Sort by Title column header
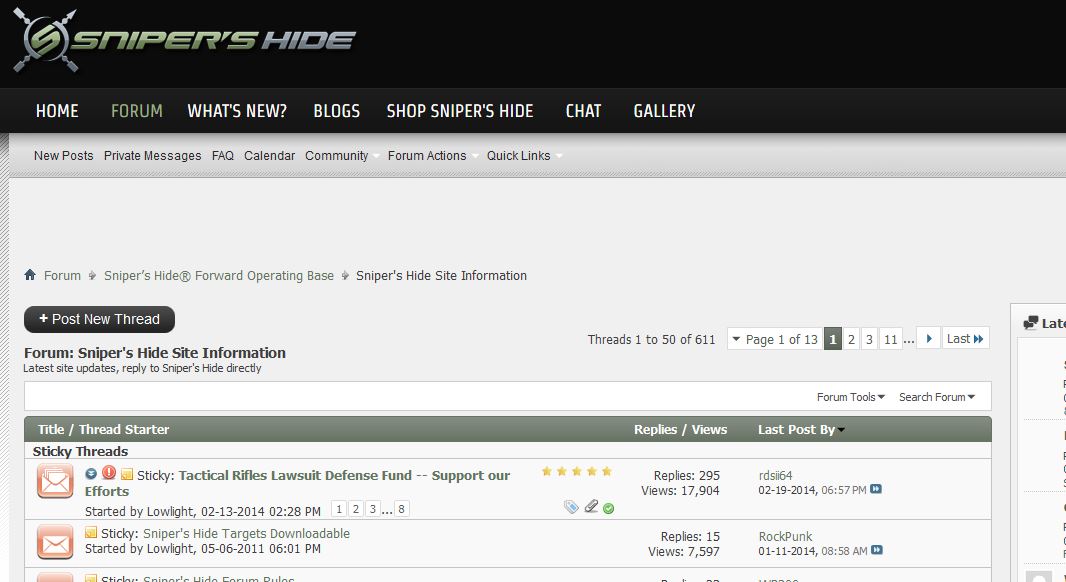This screenshot has width=1066, height=582. 51,430
